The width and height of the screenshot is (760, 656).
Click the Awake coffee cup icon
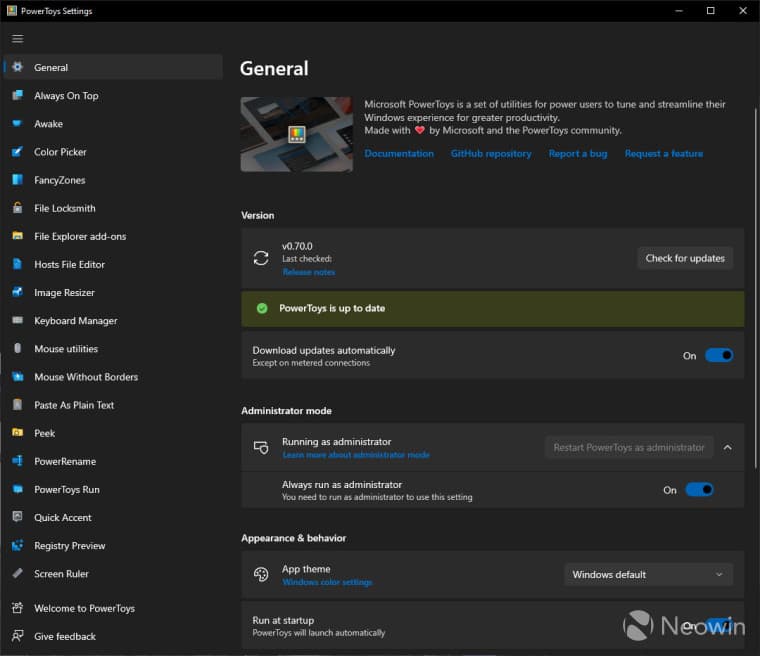pos(17,124)
